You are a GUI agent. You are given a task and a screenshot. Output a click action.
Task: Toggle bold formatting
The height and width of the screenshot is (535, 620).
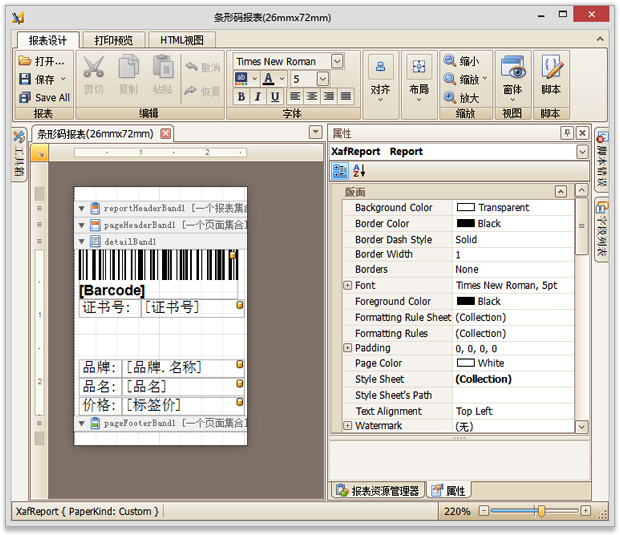(x=241, y=96)
